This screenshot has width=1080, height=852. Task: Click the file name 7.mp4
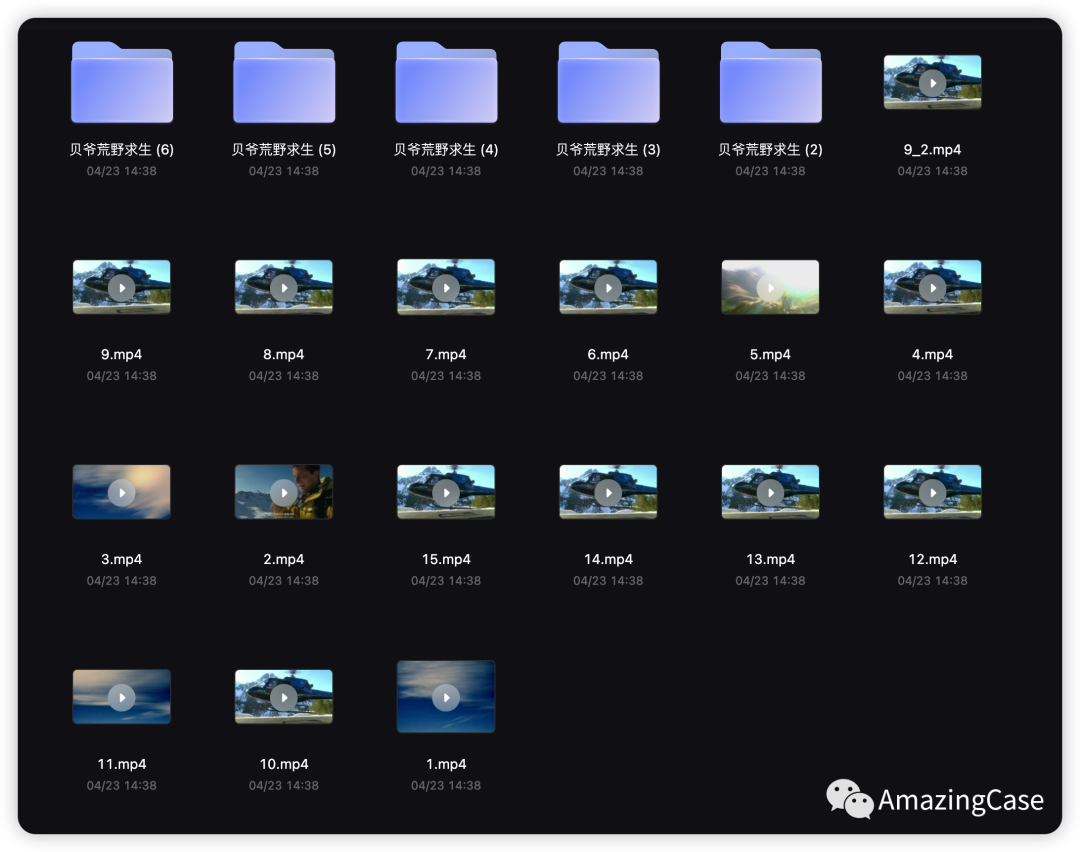(x=446, y=354)
